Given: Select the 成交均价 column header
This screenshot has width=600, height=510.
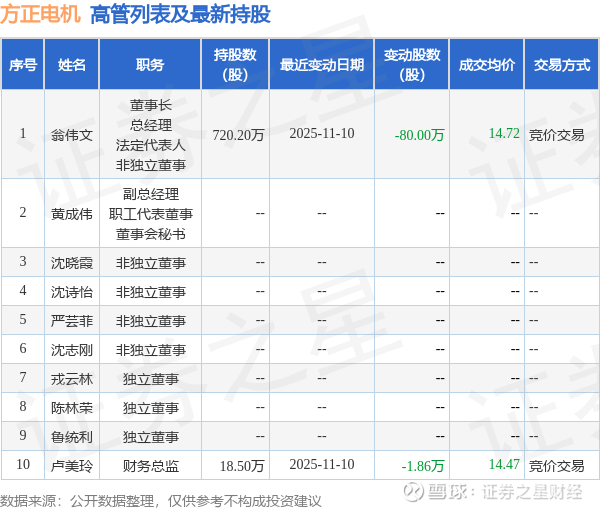Looking at the screenshot, I should (487, 65).
